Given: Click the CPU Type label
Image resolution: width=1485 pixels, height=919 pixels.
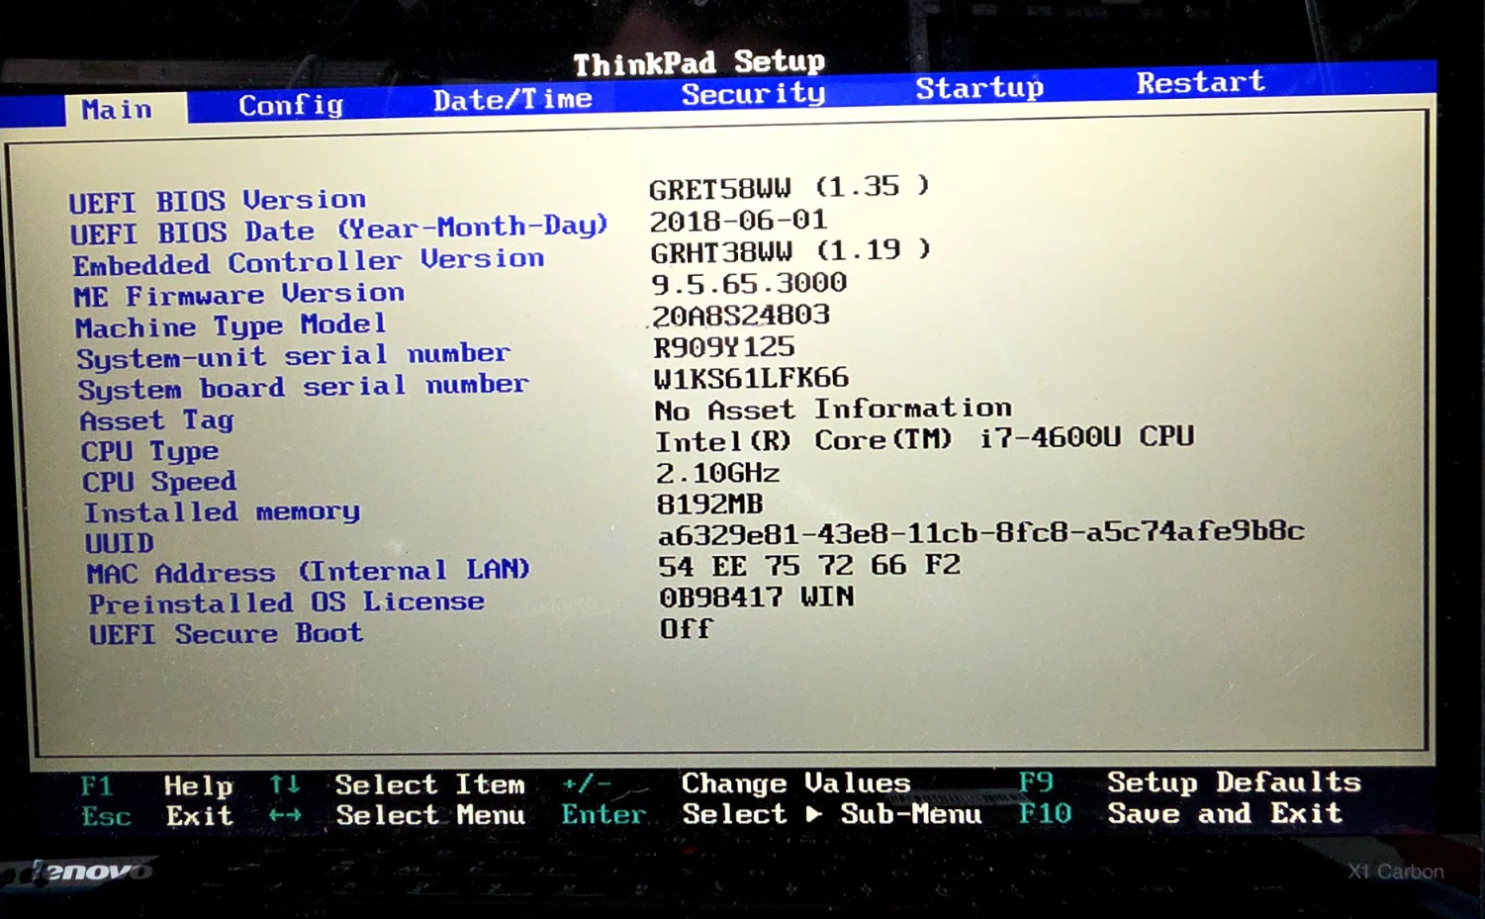Looking at the screenshot, I should [150, 451].
